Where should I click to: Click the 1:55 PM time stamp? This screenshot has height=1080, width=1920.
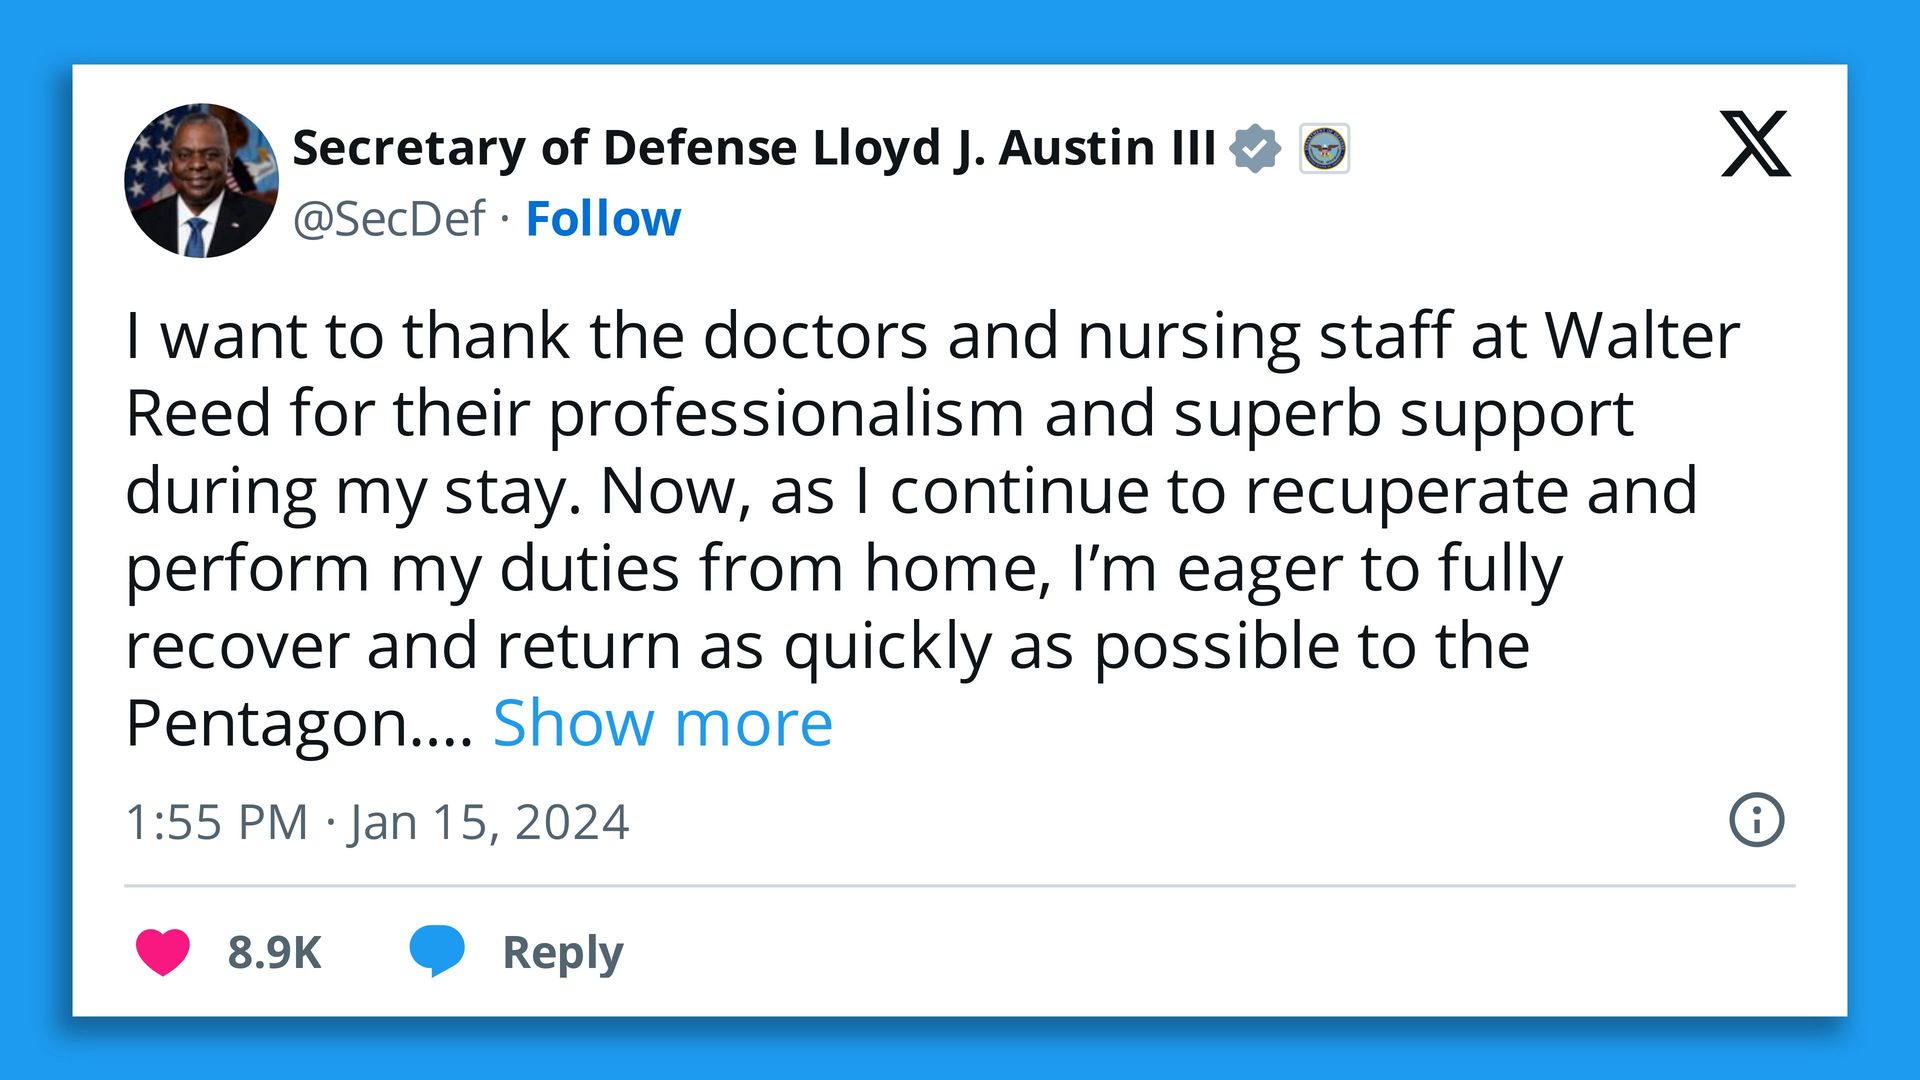(216, 823)
